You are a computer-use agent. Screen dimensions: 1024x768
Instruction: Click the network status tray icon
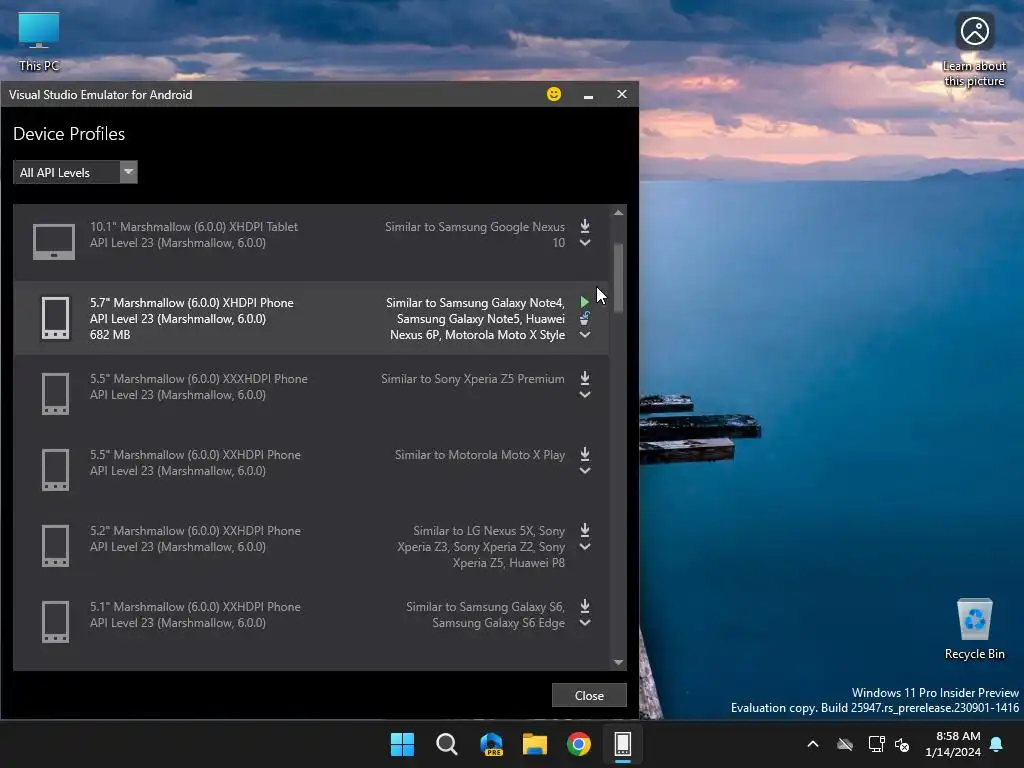[876, 744]
